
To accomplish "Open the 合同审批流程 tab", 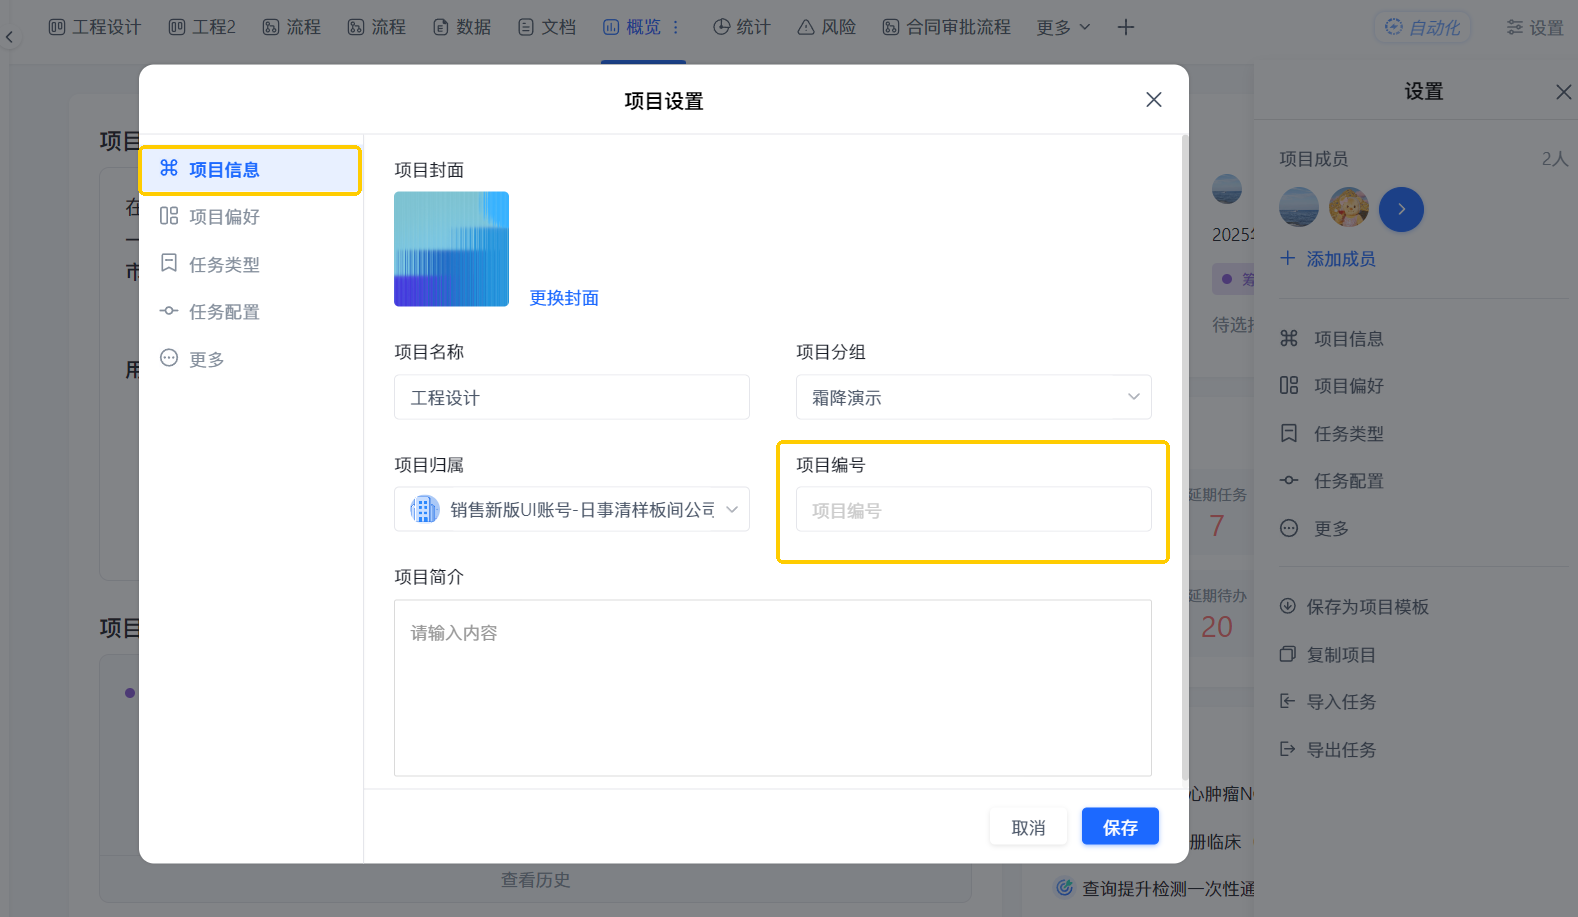I will click(x=947, y=27).
